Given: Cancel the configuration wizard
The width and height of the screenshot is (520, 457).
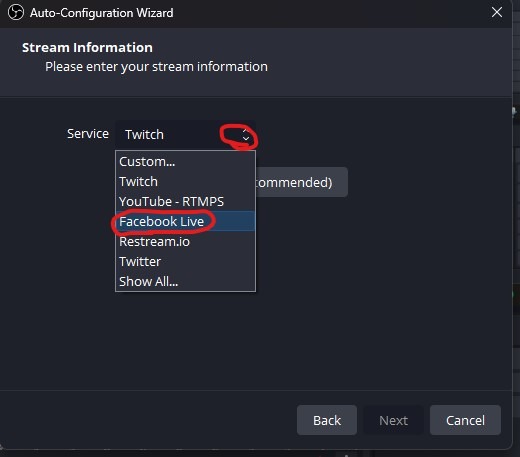Looking at the screenshot, I should coord(465,420).
